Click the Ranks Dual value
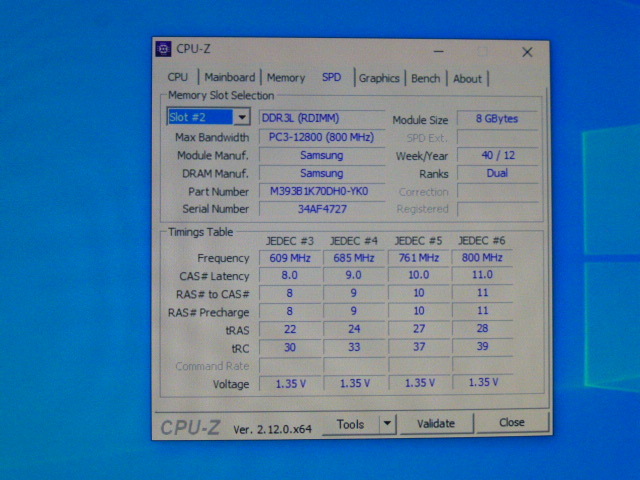The image size is (640, 480). (497, 173)
